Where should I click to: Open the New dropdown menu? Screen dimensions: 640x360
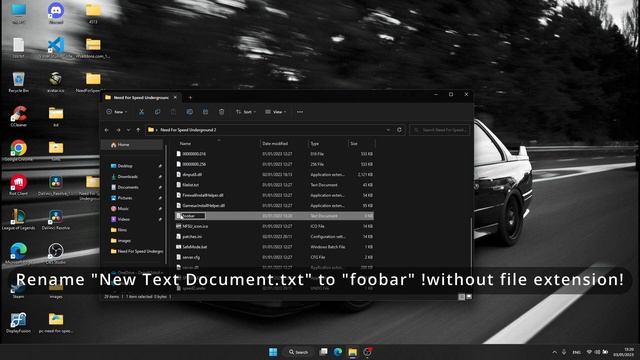117,112
